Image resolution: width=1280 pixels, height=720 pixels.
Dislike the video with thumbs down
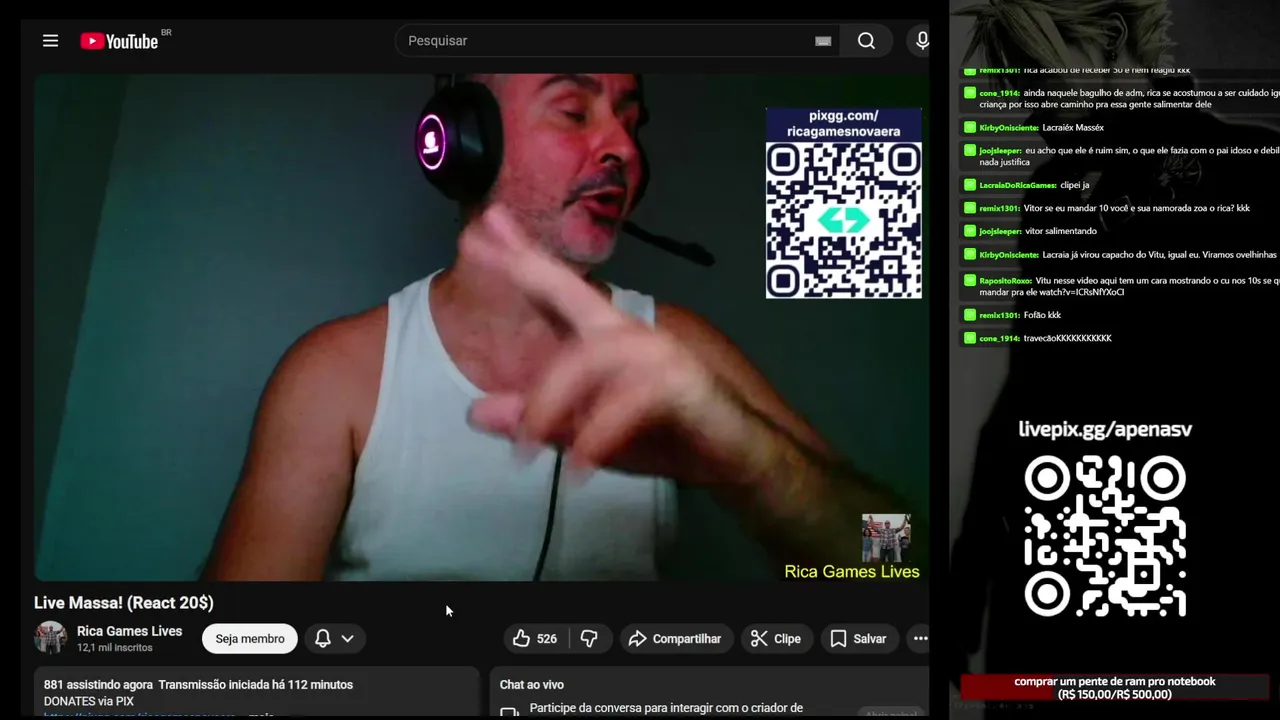(x=589, y=639)
